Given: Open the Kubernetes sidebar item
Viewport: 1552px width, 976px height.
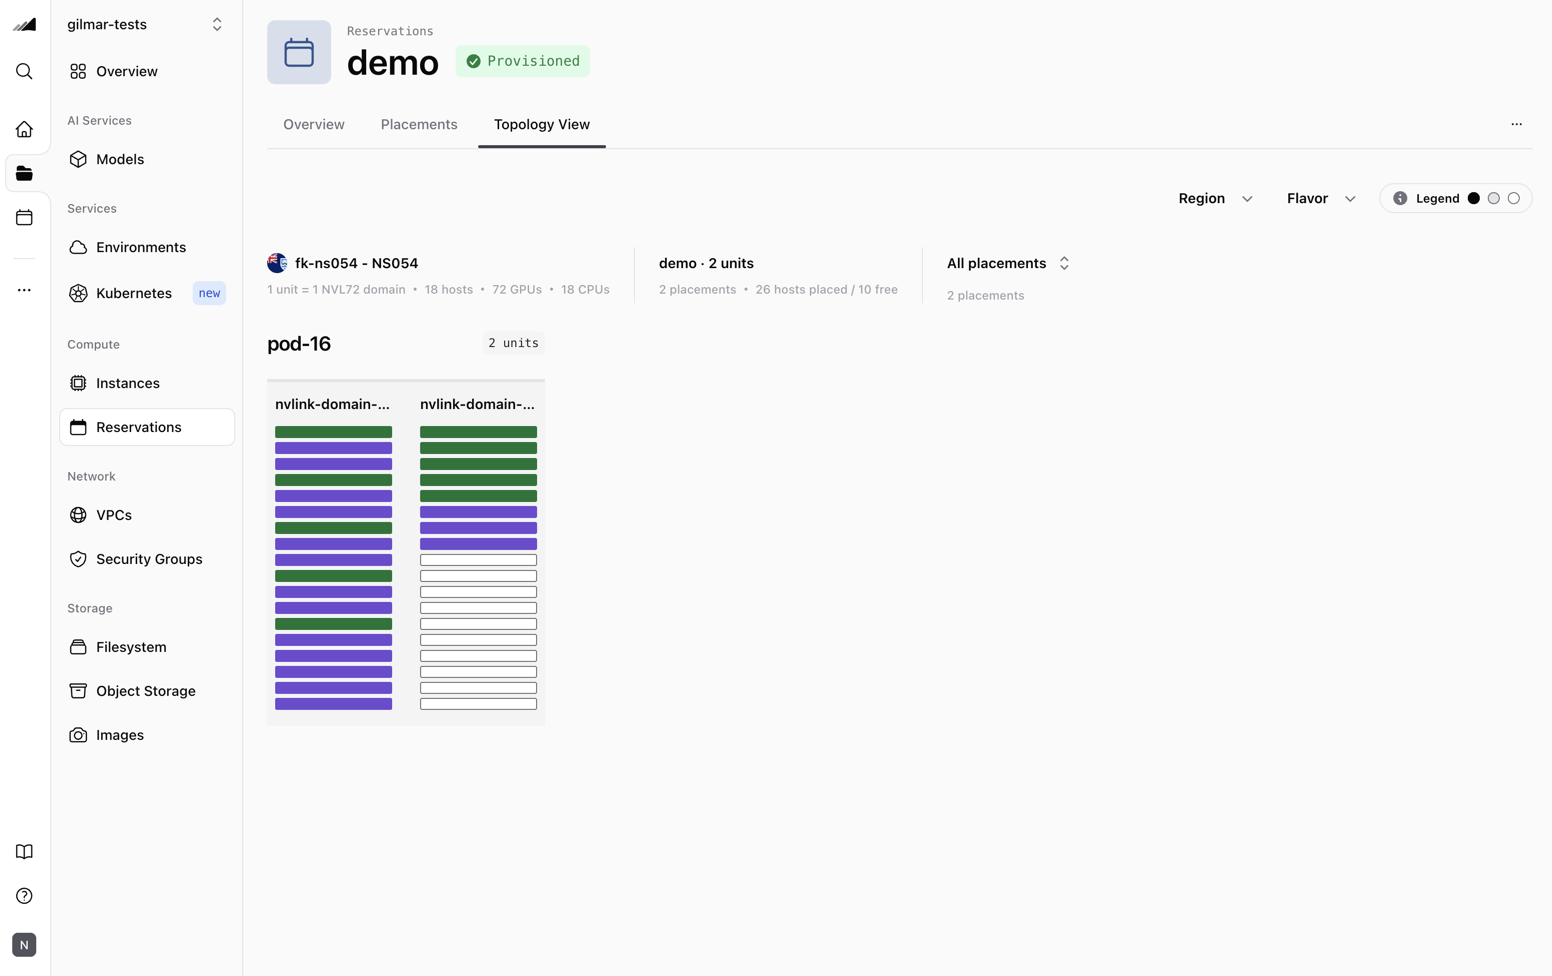Looking at the screenshot, I should [x=147, y=294].
